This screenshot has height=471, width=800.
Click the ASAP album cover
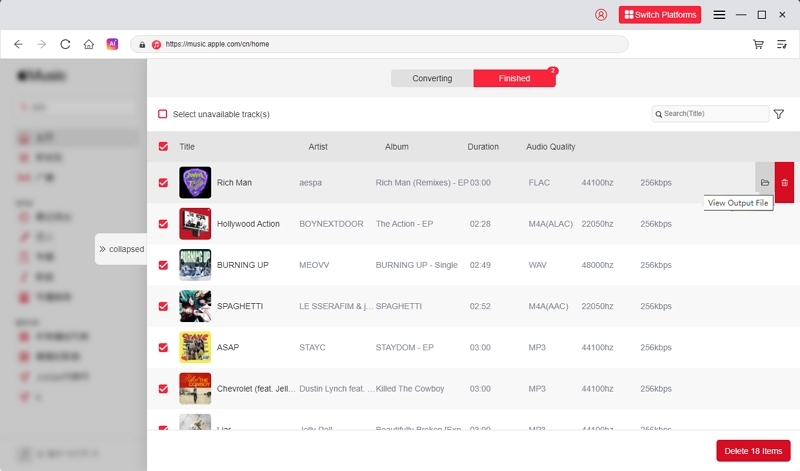click(195, 348)
